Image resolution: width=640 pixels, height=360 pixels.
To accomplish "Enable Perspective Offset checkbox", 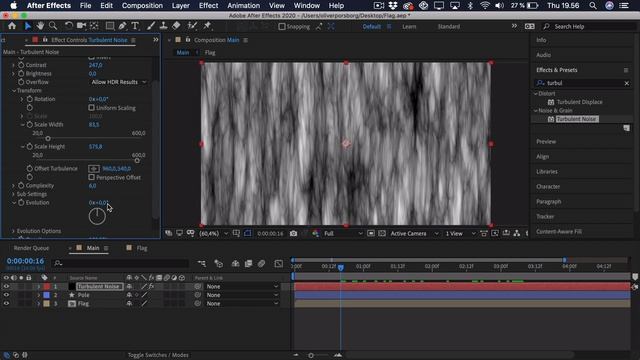I will pos(91,177).
